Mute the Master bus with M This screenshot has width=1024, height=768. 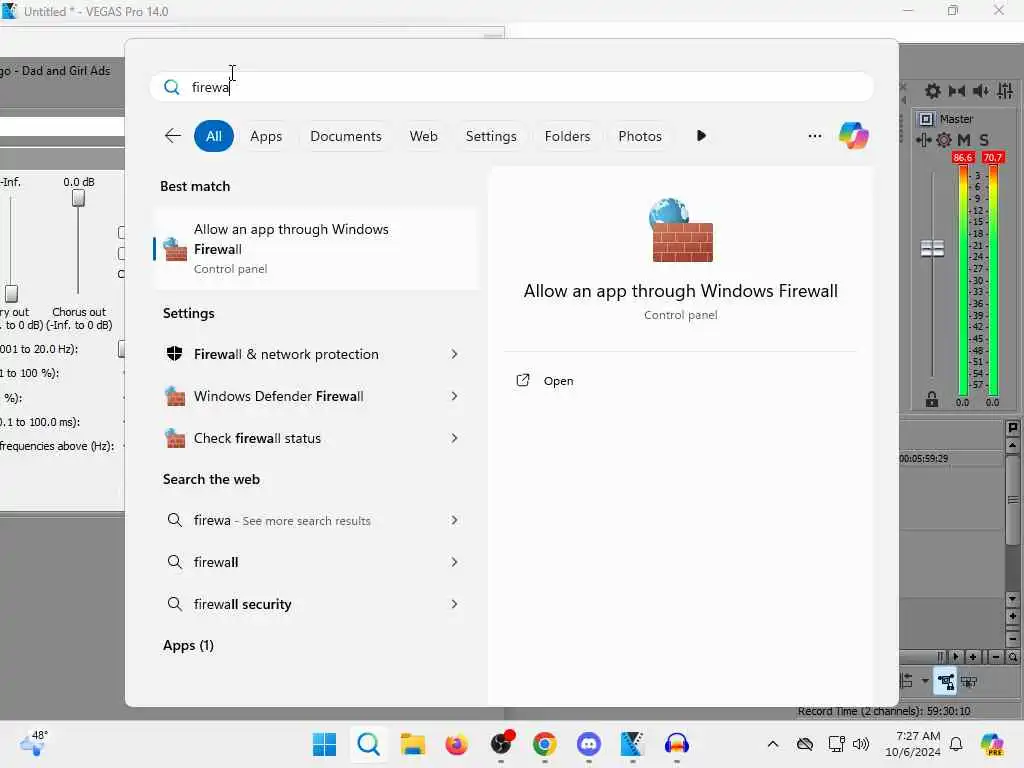pyautogui.click(x=964, y=140)
